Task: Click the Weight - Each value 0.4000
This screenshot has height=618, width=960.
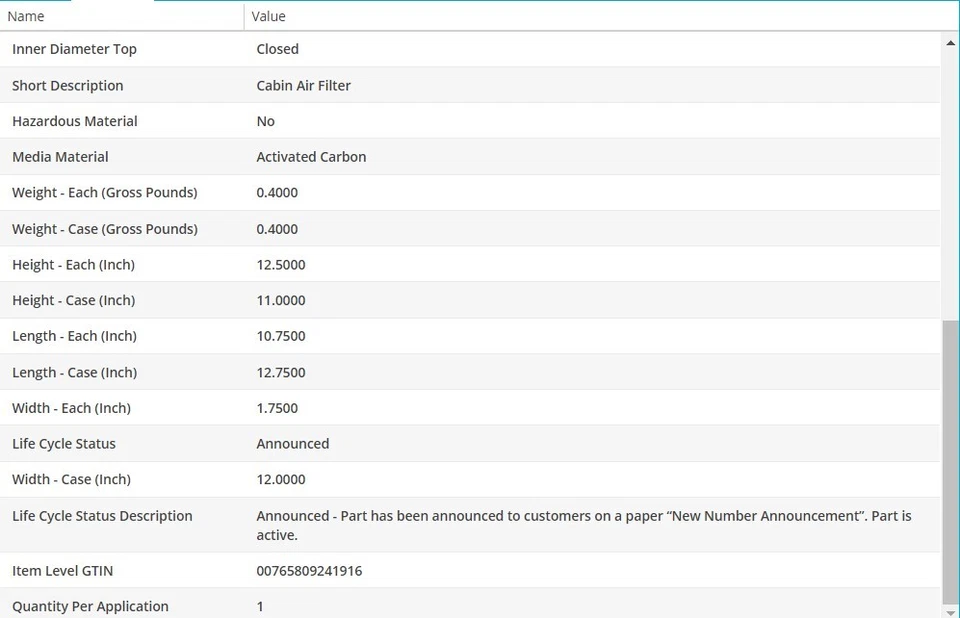Action: pos(277,192)
